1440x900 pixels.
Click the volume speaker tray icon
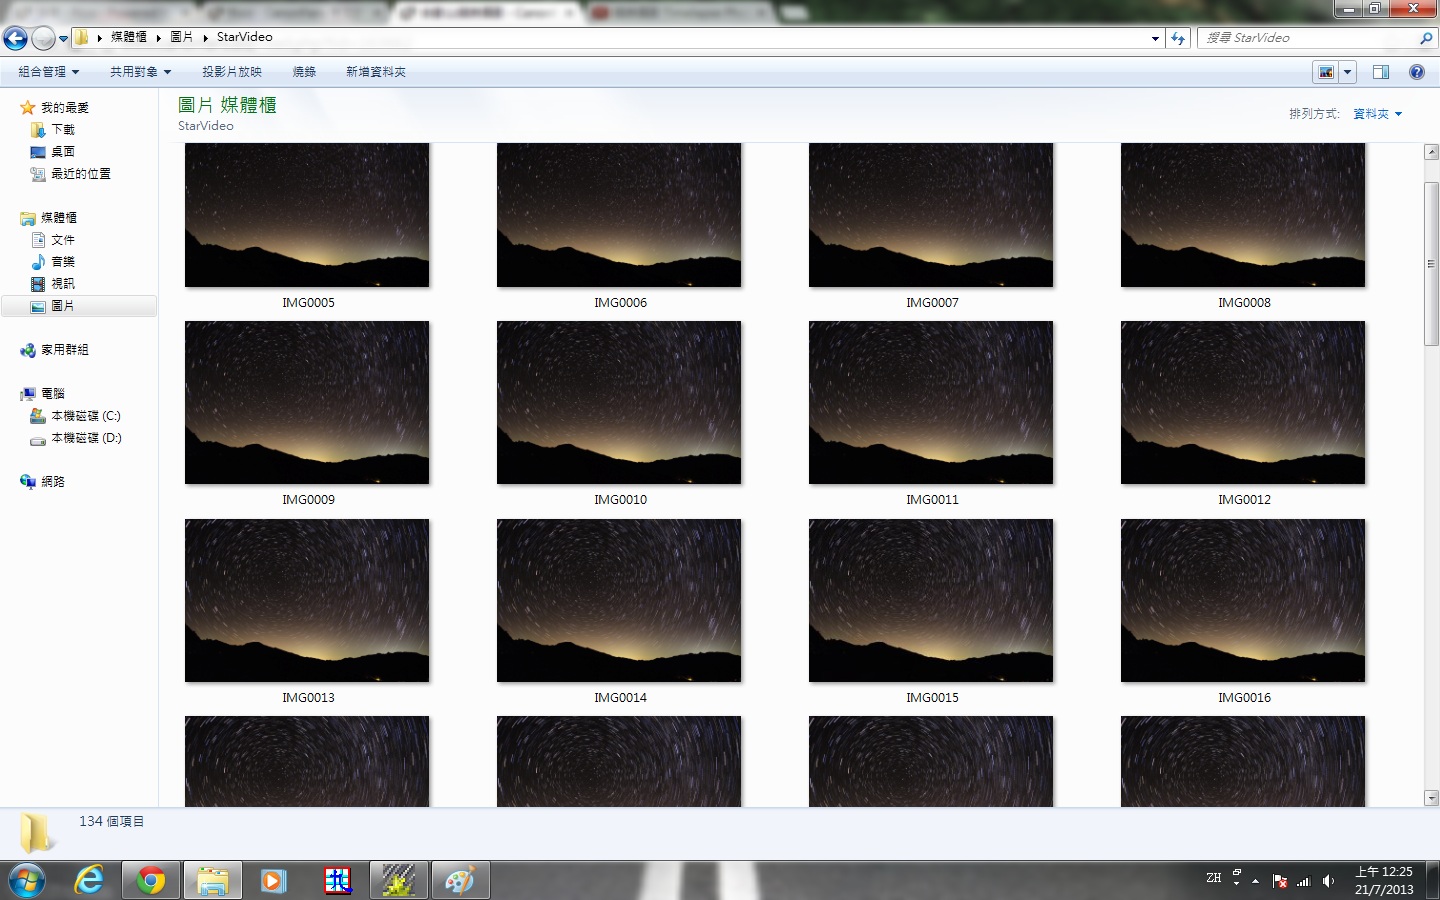pos(1328,881)
